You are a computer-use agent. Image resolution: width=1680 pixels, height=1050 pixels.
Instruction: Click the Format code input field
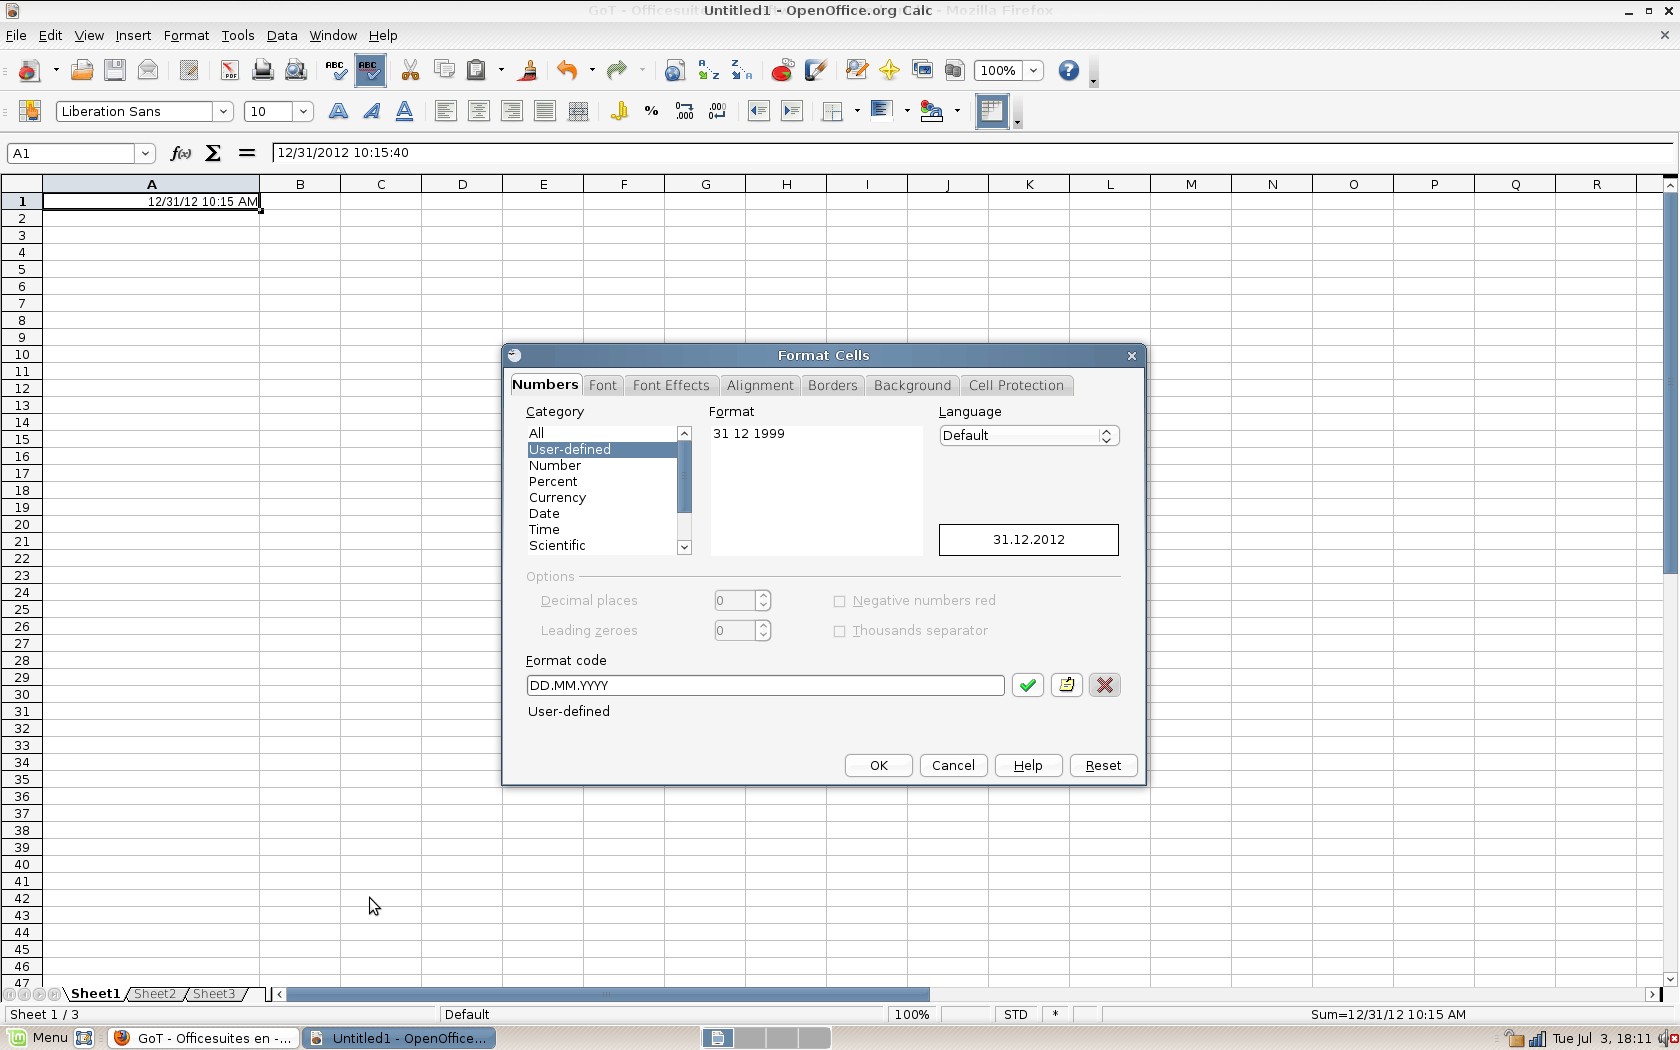coord(765,685)
